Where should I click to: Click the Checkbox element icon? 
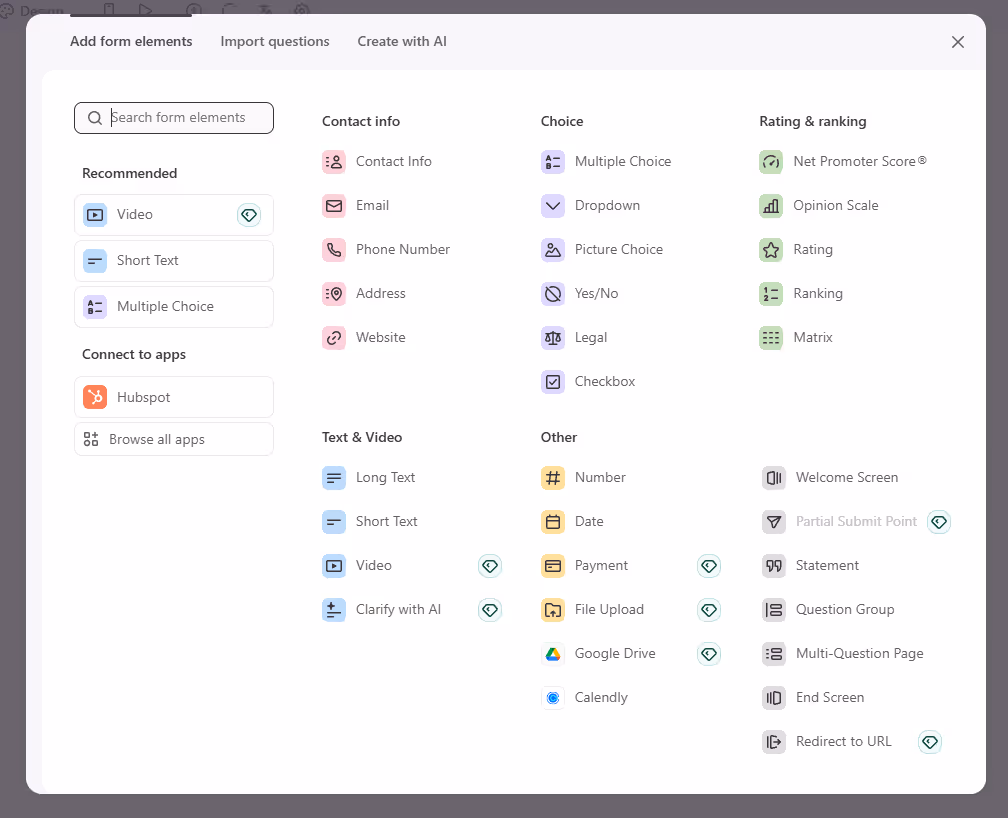click(x=553, y=382)
